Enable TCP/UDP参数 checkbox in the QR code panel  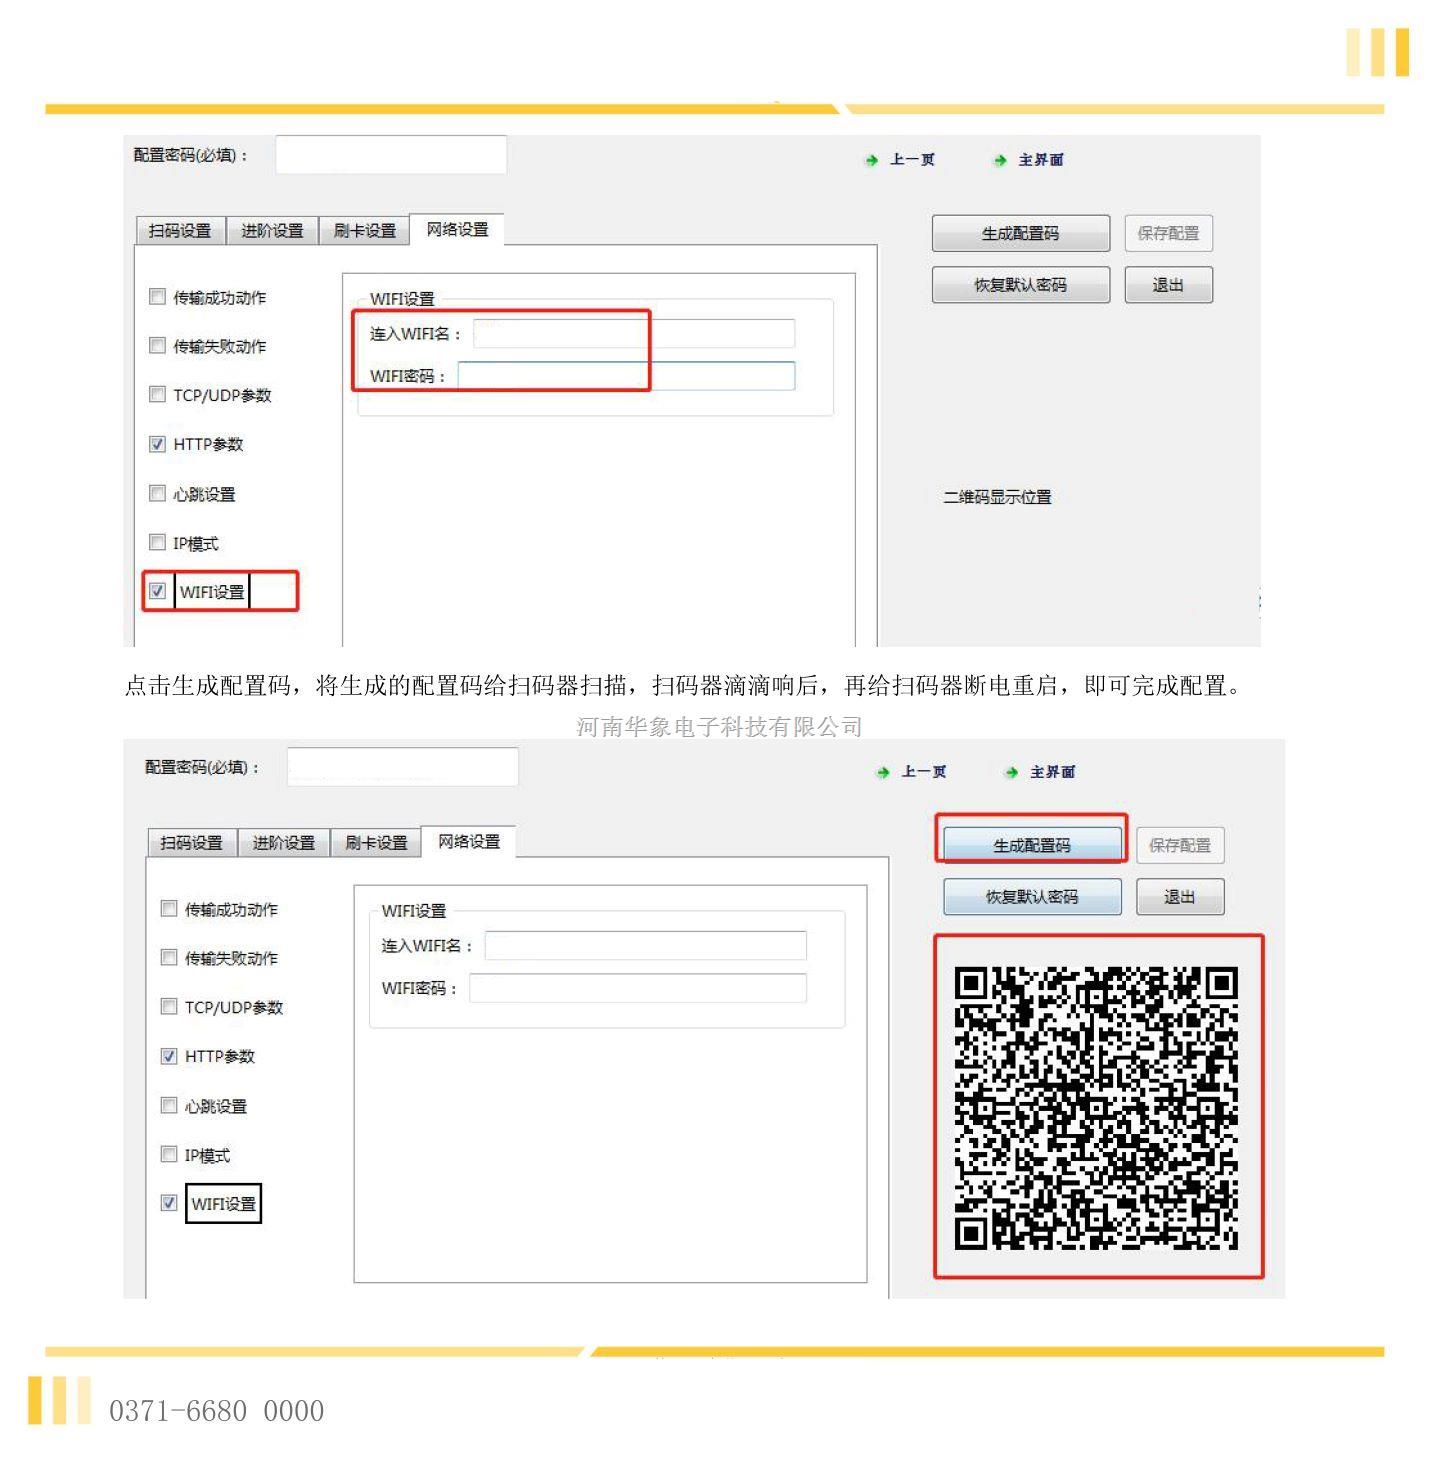[169, 1007]
